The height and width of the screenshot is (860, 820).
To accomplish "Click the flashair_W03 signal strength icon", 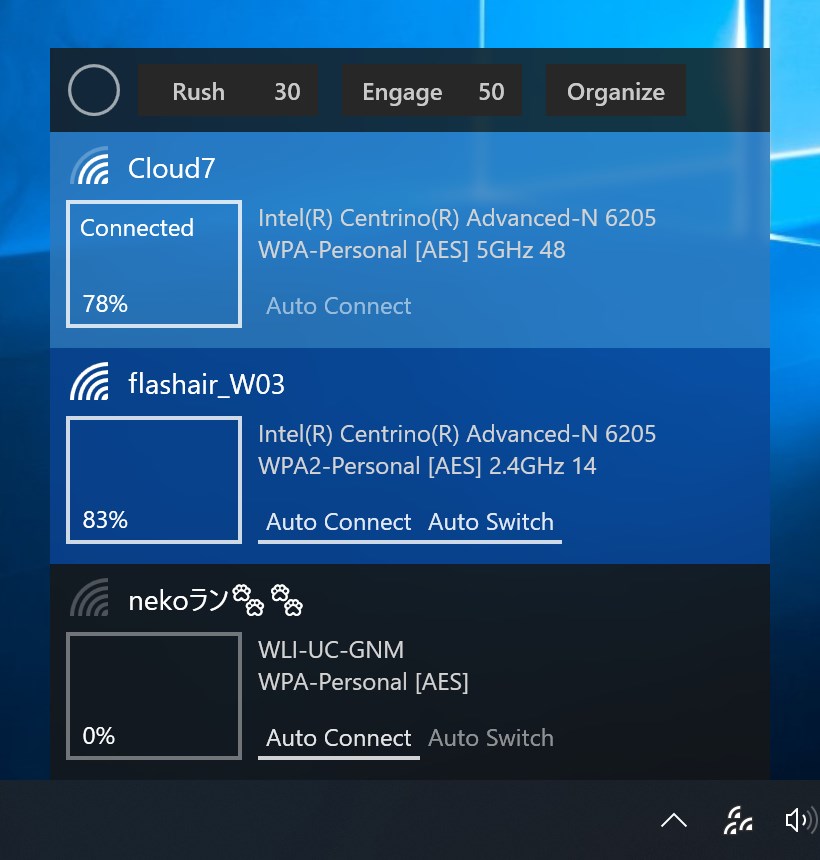I will tap(89, 381).
